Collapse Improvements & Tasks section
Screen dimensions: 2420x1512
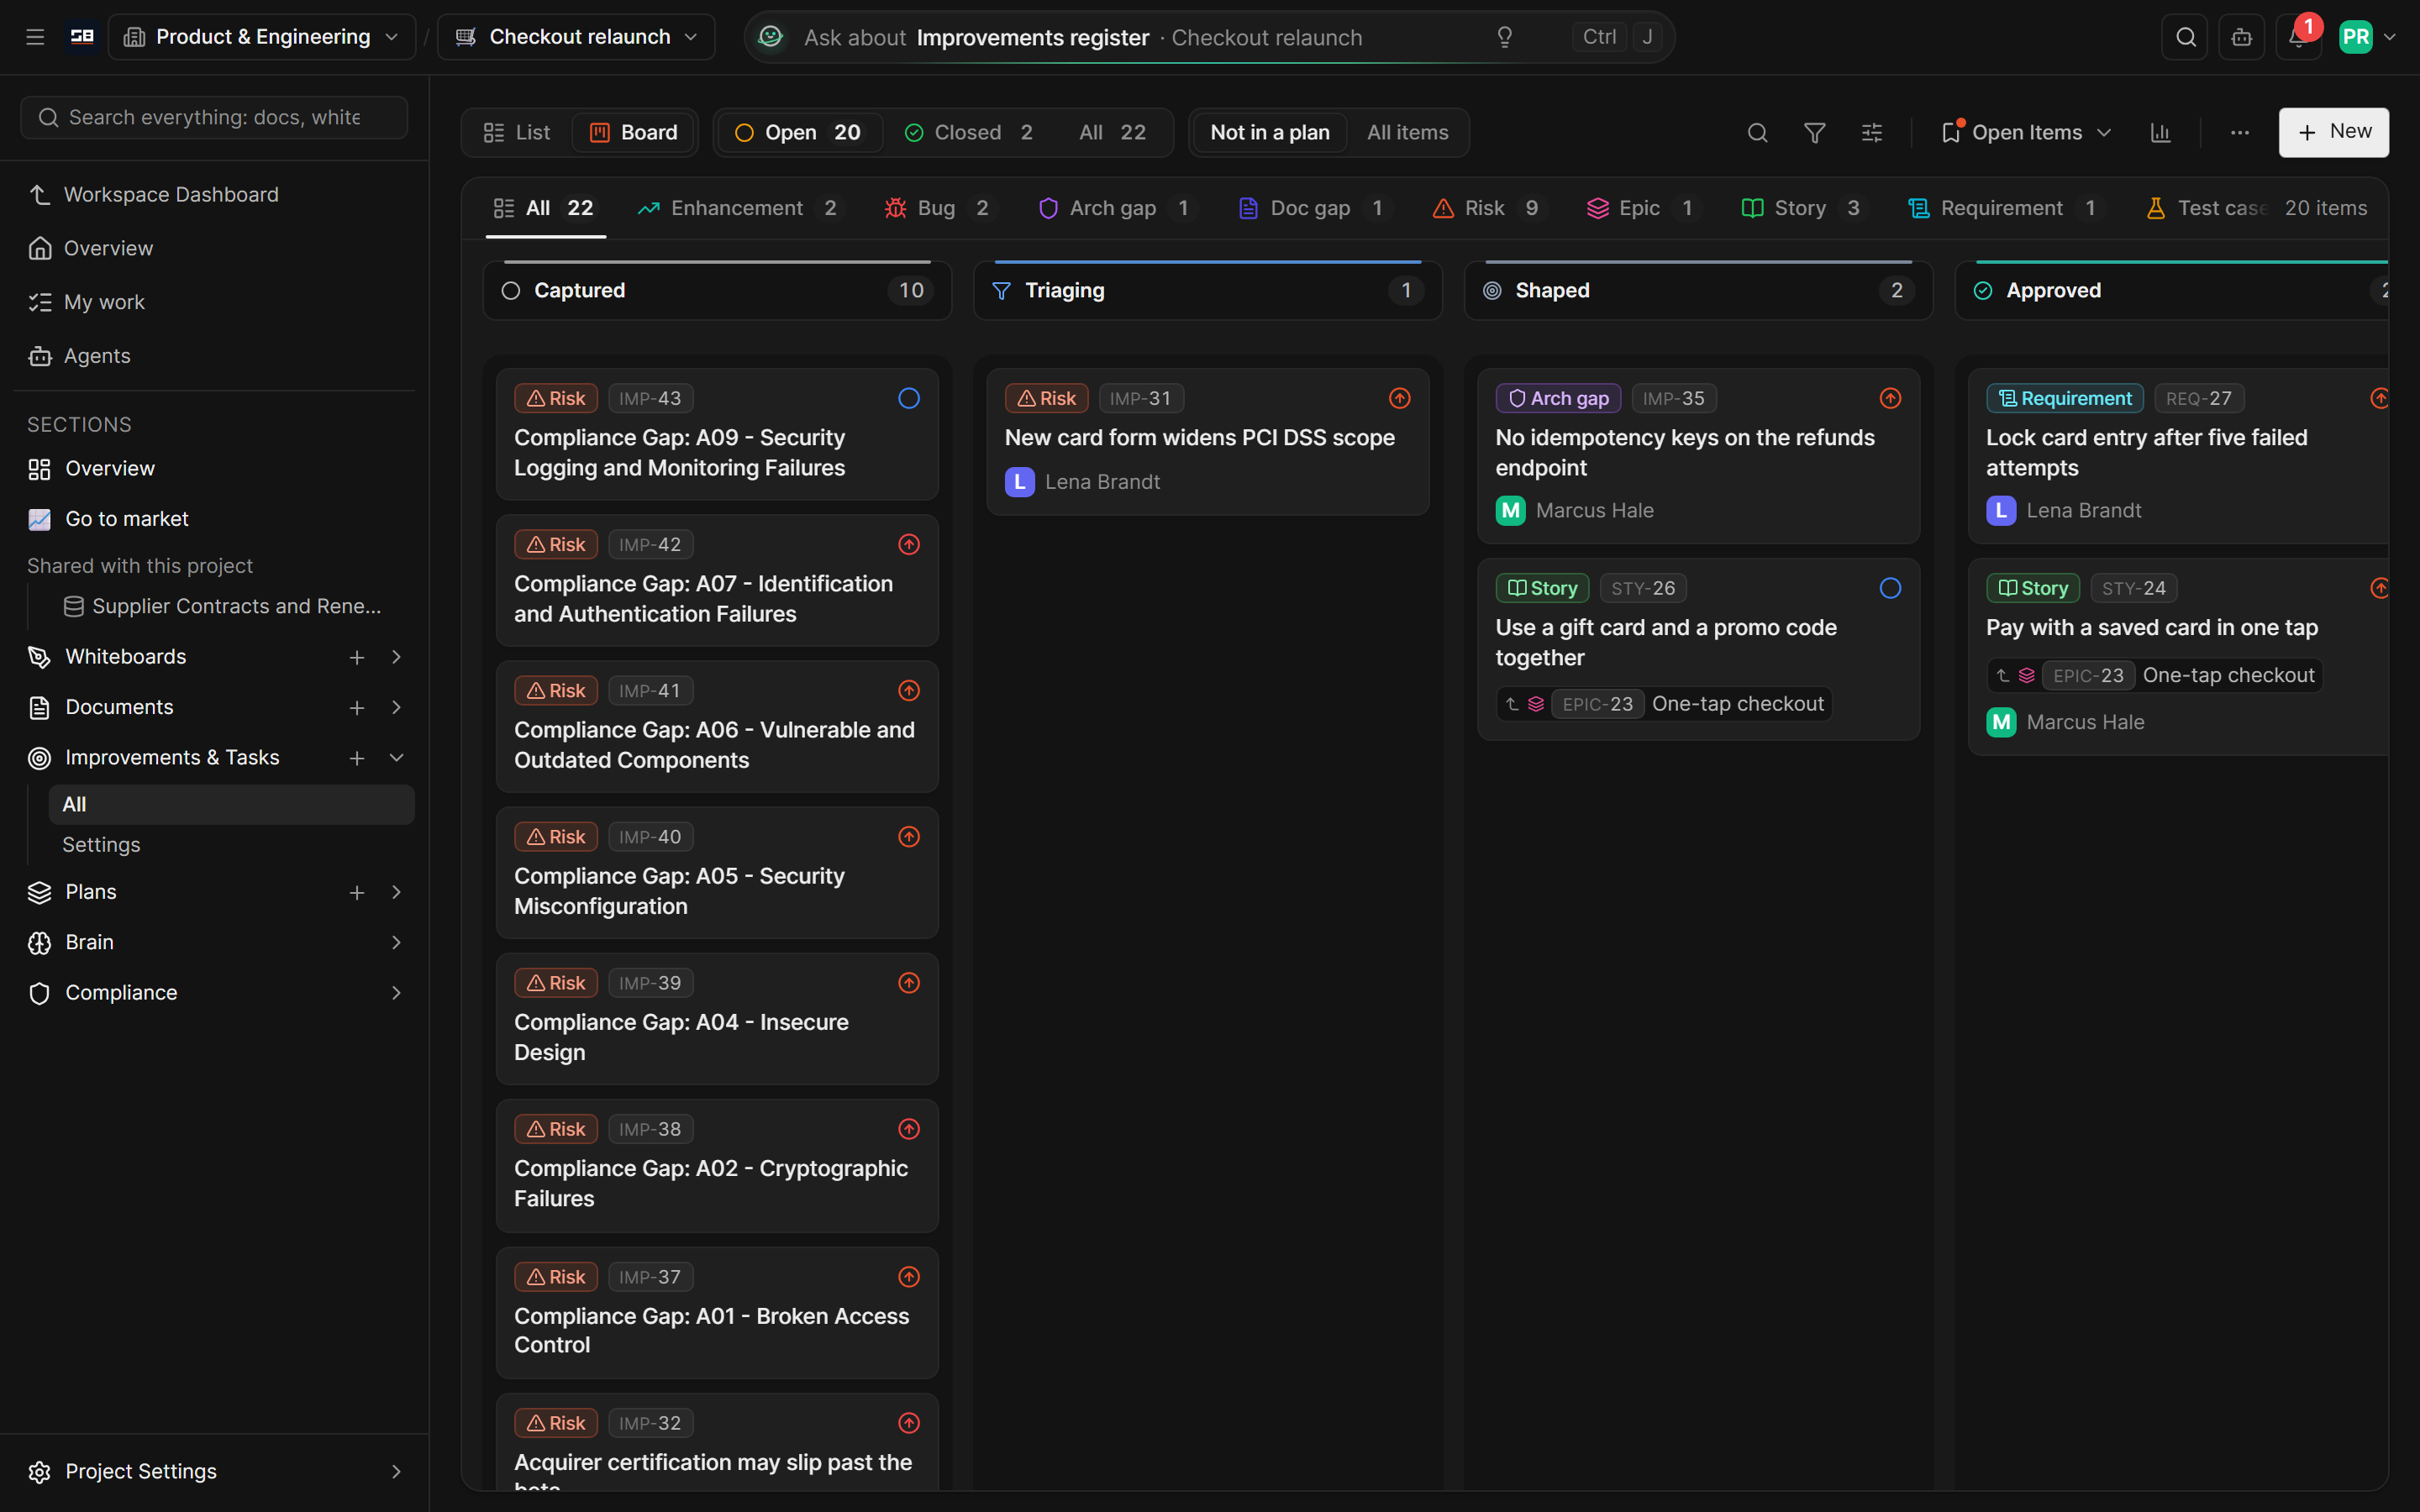(x=396, y=758)
